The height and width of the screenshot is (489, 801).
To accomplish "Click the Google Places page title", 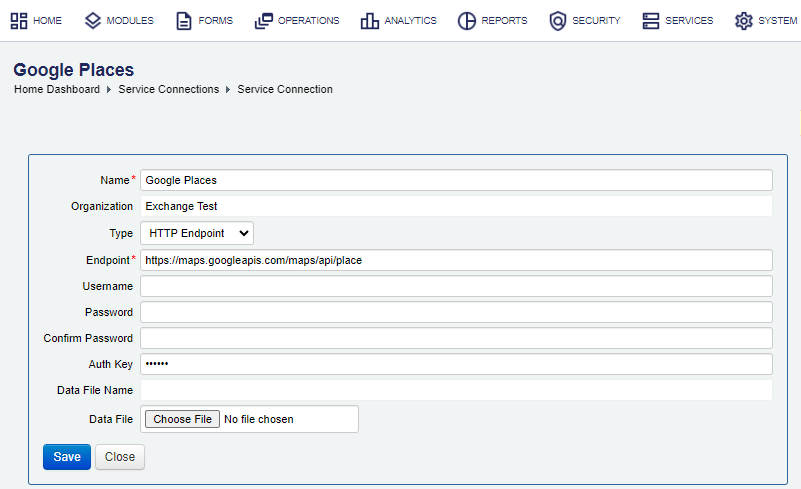I will click(x=74, y=69).
